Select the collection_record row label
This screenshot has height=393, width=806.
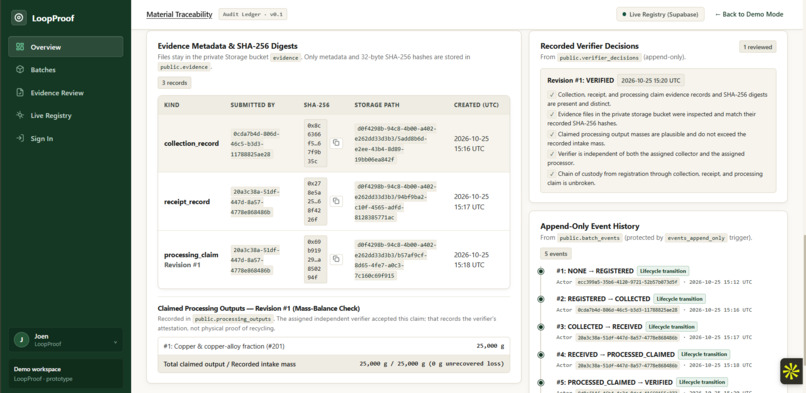coord(191,143)
